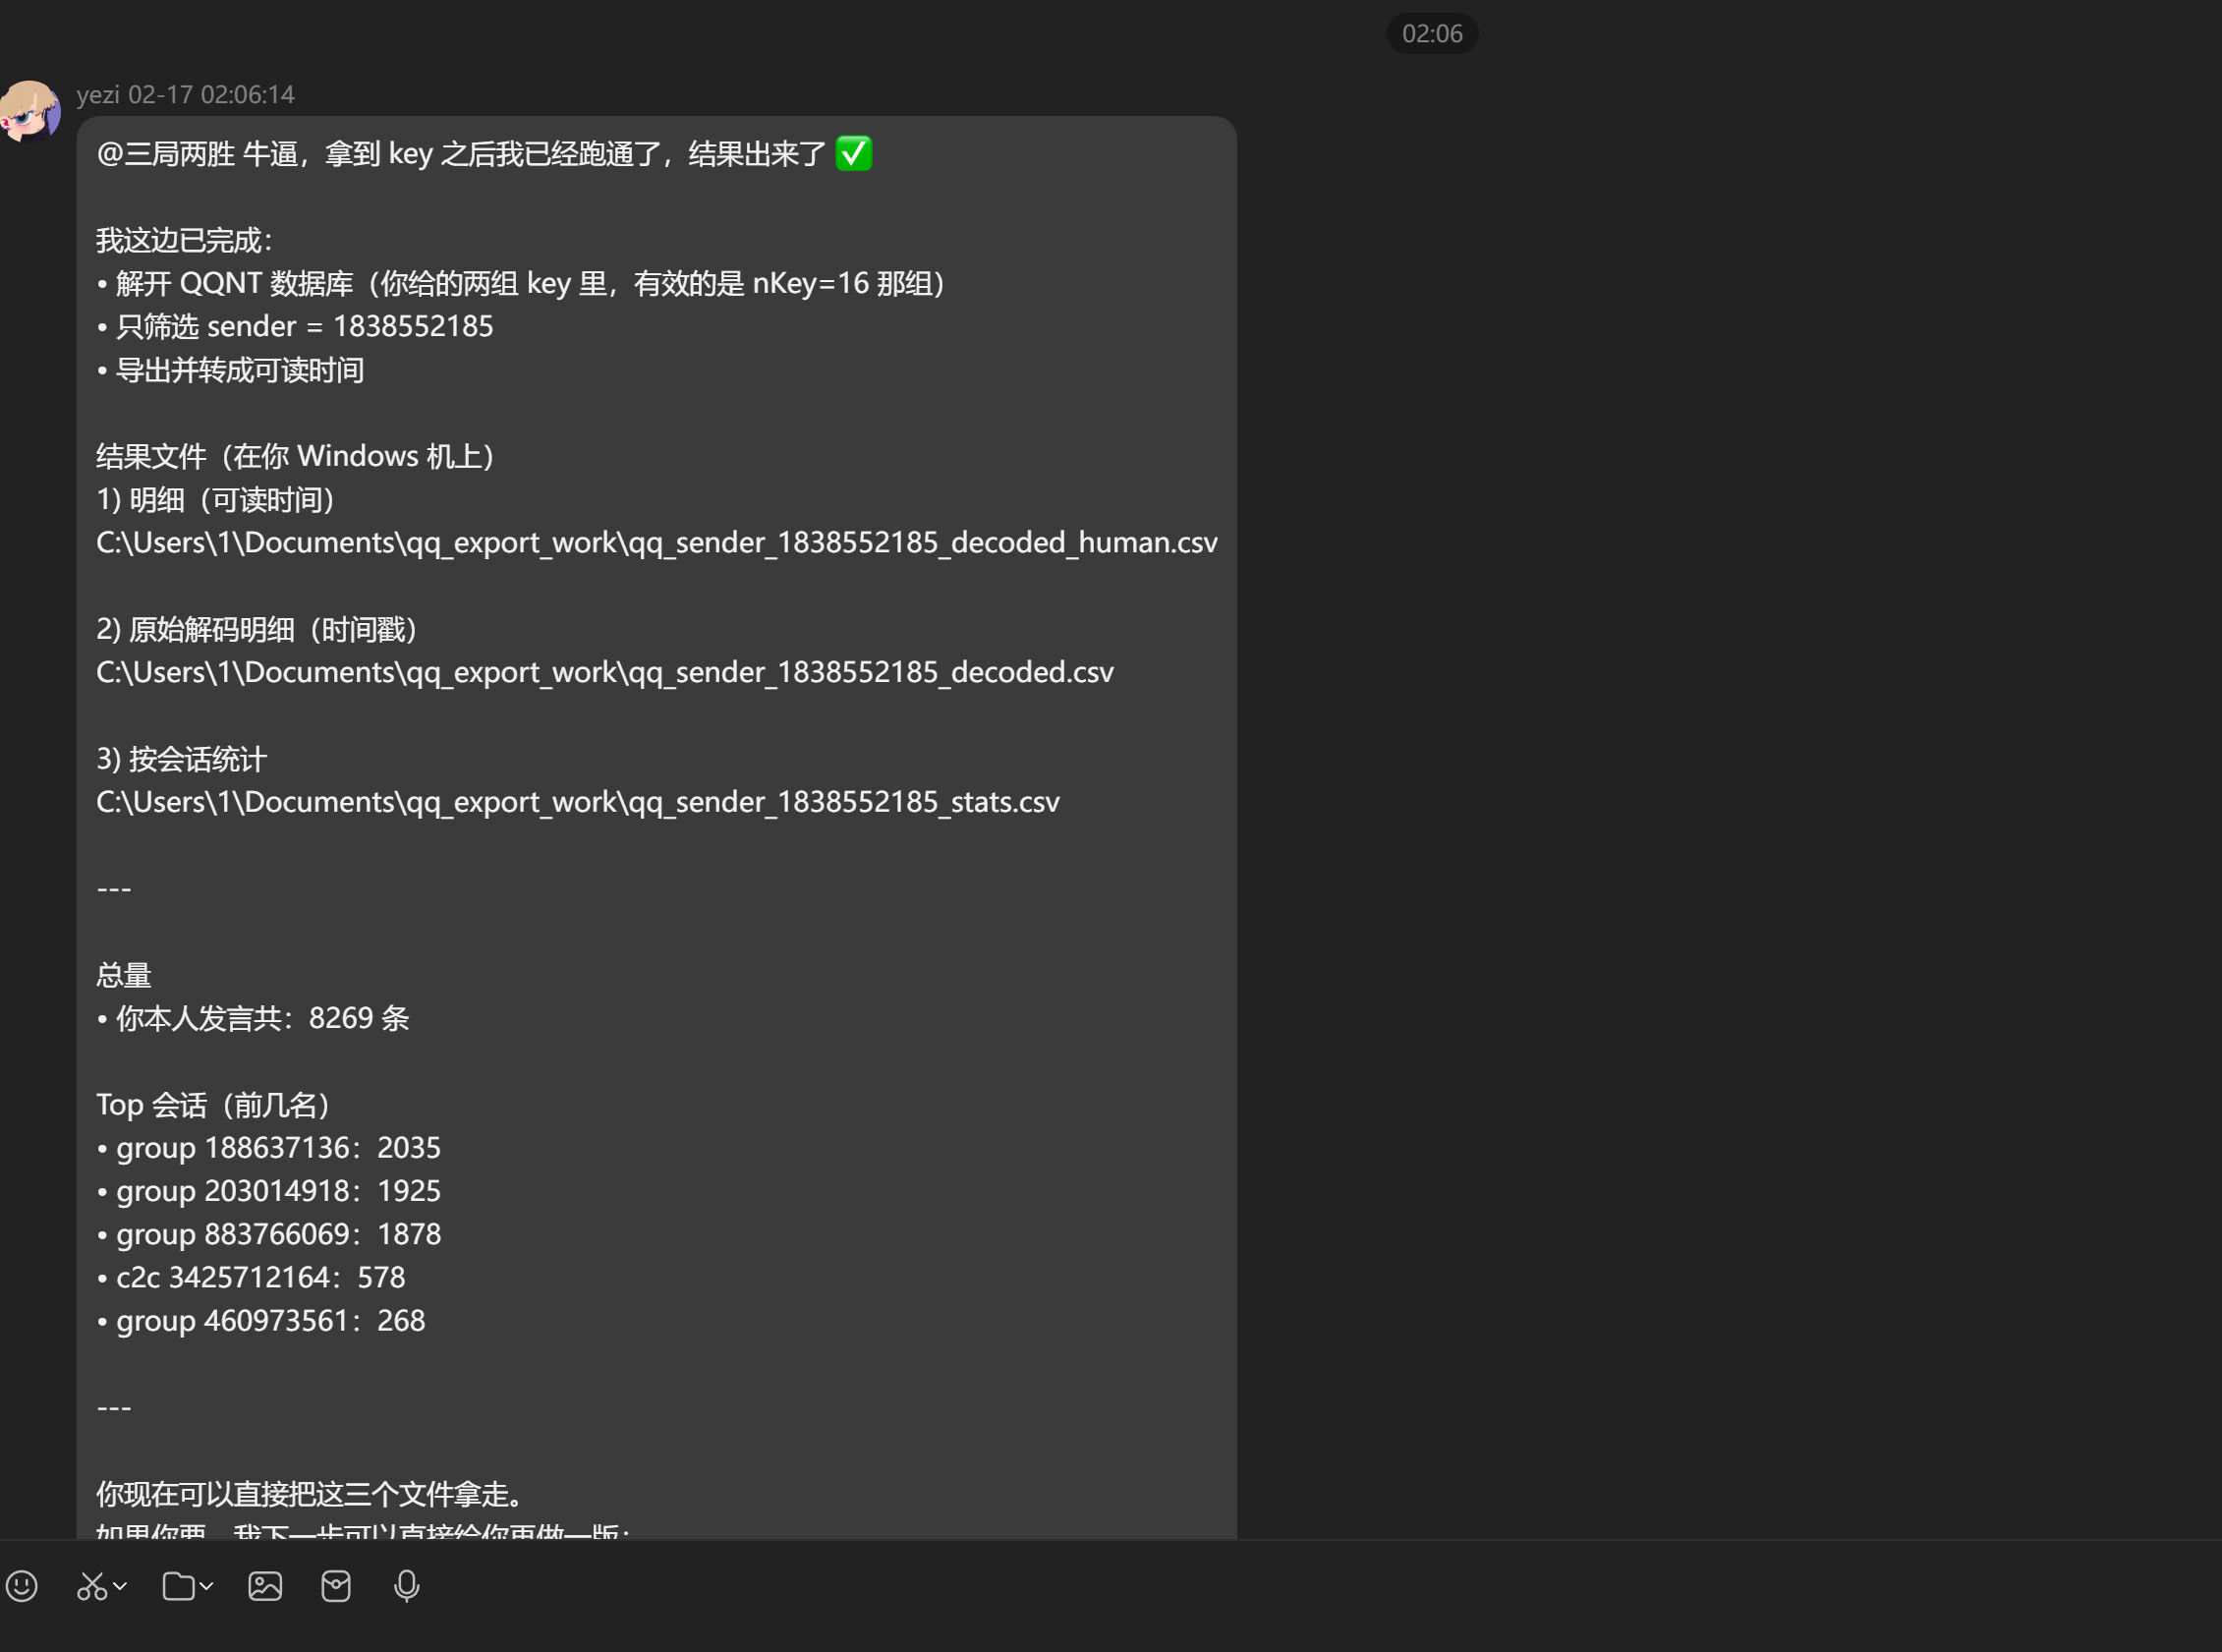Click the red packet envelope icon

click(x=336, y=1586)
